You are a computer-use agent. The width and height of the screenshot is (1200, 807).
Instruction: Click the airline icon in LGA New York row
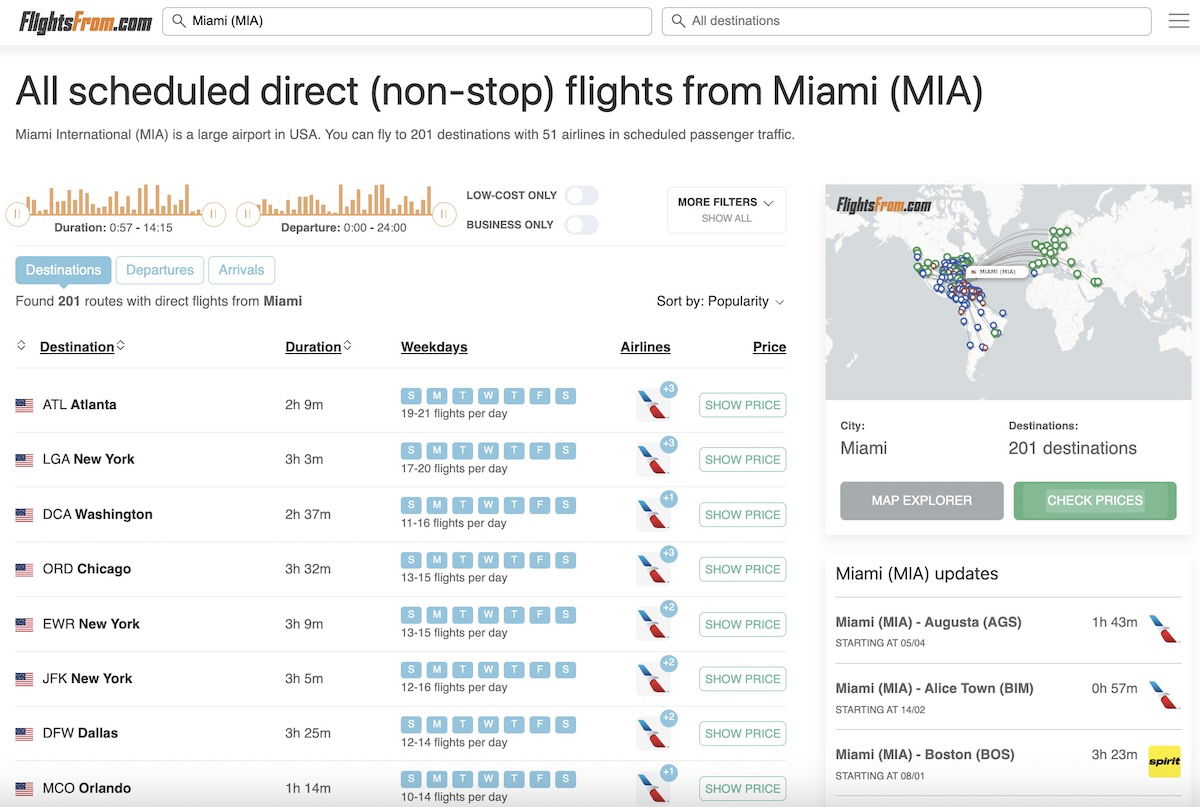point(653,460)
